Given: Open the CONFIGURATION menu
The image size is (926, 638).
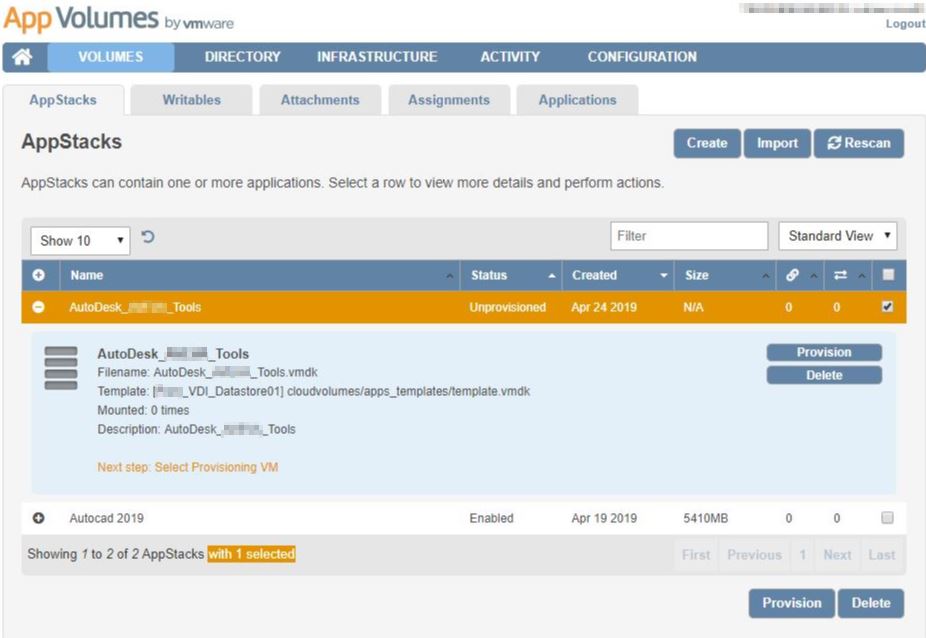Looking at the screenshot, I should click(642, 57).
